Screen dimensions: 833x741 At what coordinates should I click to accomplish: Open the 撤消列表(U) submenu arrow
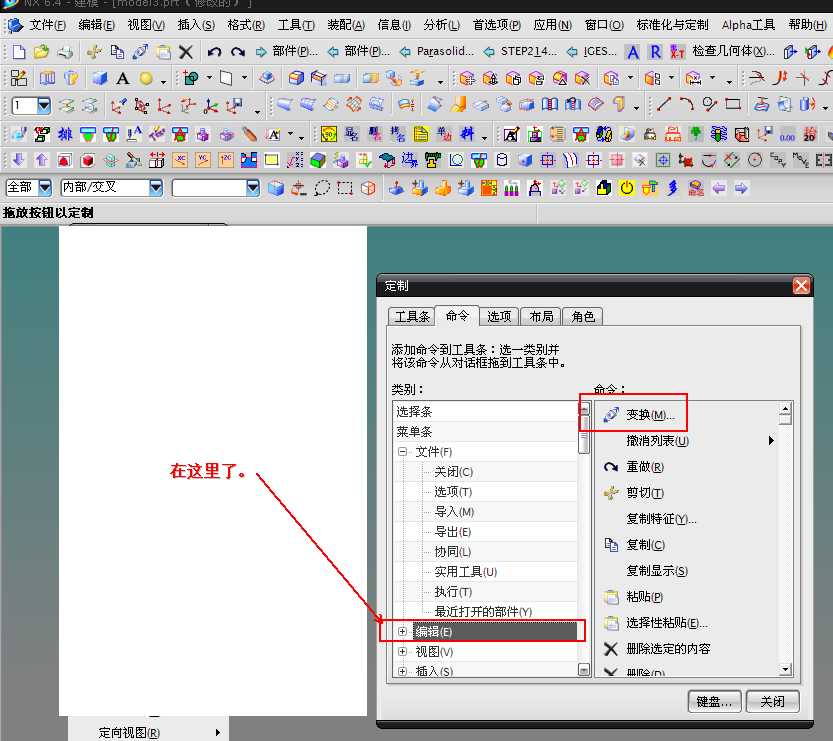coord(771,441)
